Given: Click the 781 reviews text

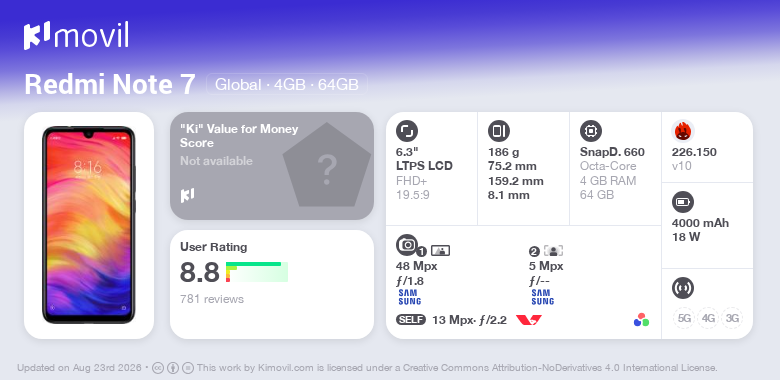Looking at the screenshot, I should [212, 299].
